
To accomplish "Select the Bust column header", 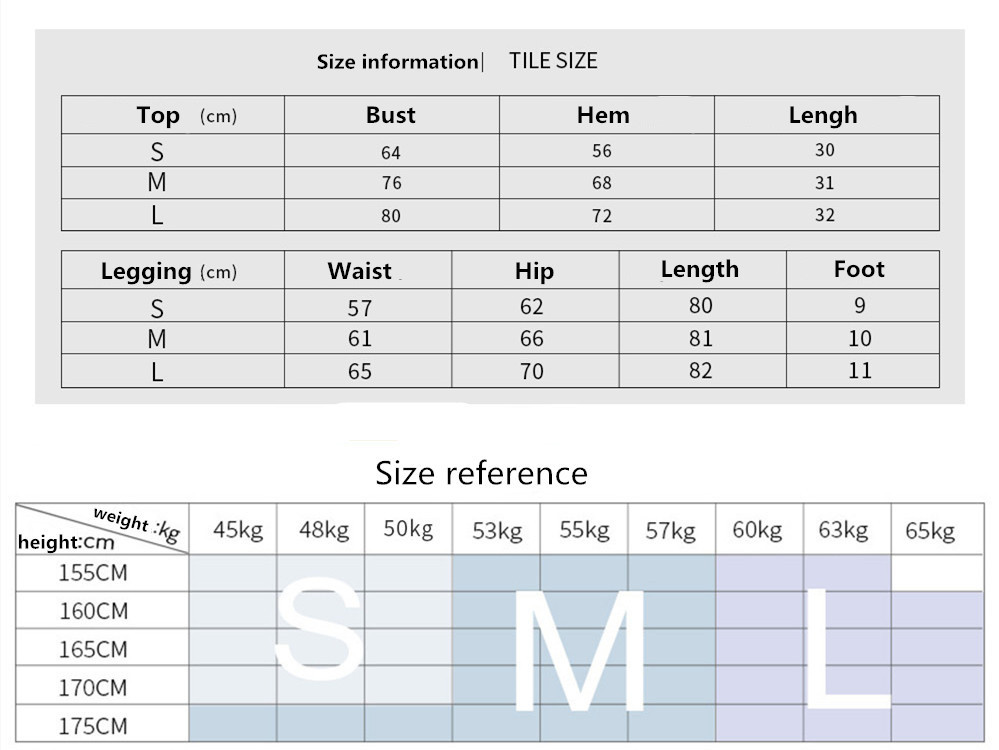I will (x=391, y=115).
